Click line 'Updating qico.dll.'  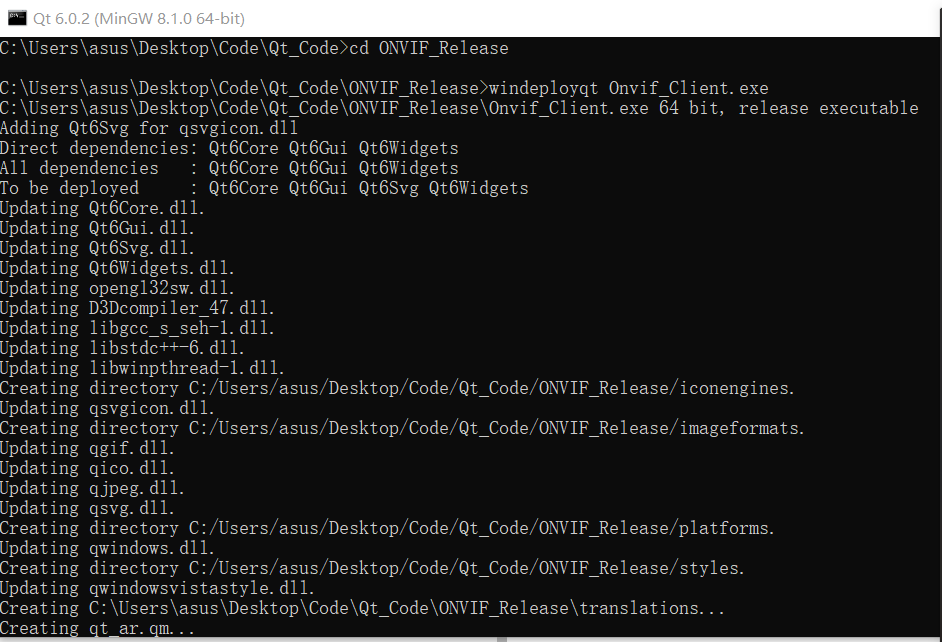pyautogui.click(x=87, y=468)
